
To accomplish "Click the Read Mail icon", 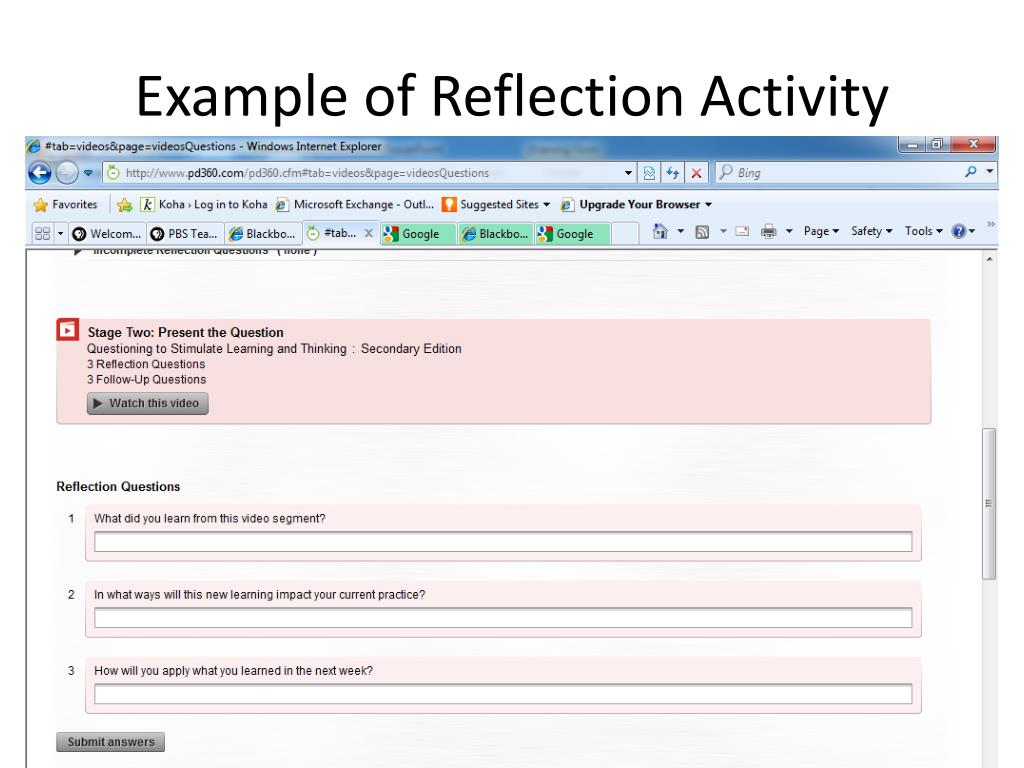I will (742, 231).
